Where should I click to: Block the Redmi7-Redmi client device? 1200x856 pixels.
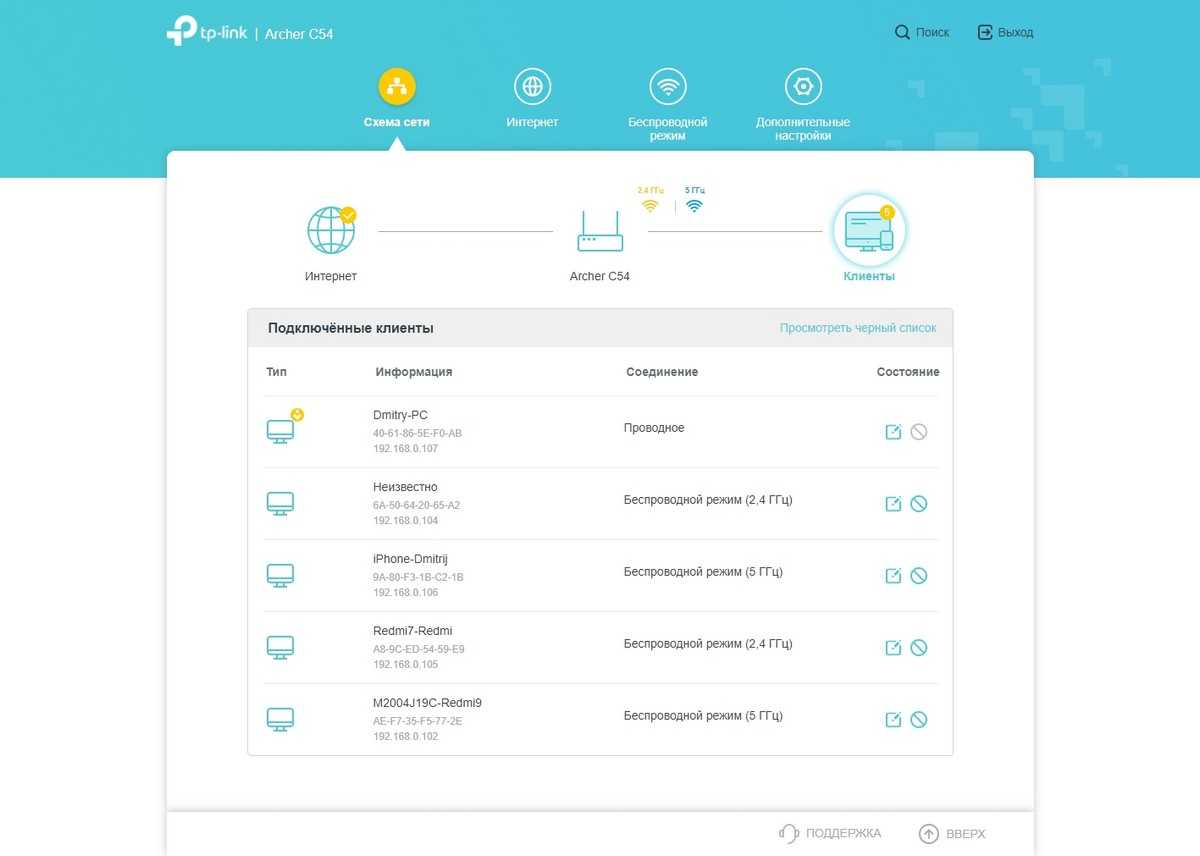pyautogui.click(x=918, y=648)
